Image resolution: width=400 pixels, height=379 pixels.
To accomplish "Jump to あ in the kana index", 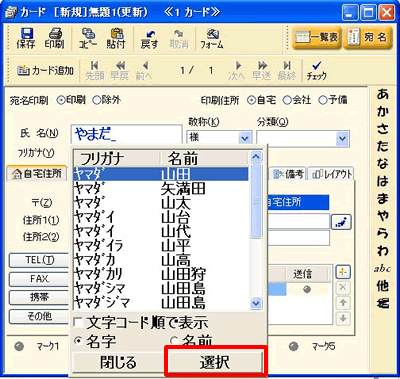I will 383,94.
